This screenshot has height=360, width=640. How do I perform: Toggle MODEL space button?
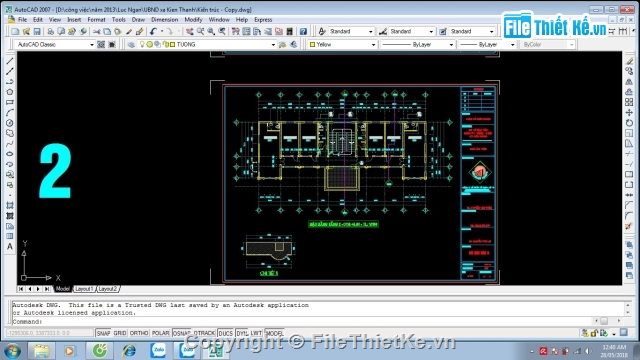tap(275, 333)
